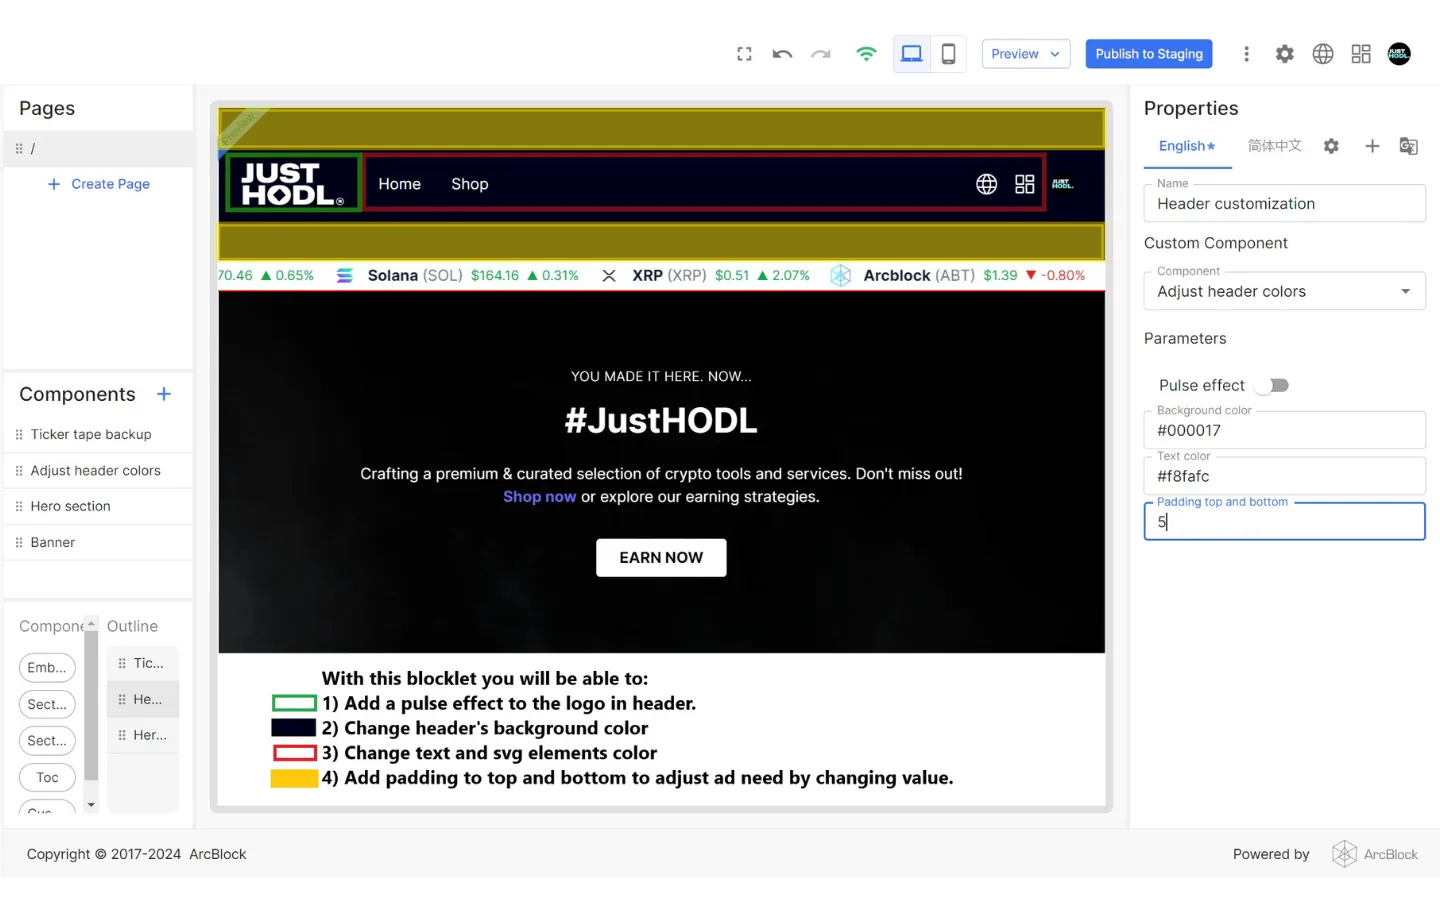Click the Solana logo in the ticker
The width and height of the screenshot is (1440, 900).
pos(344,276)
